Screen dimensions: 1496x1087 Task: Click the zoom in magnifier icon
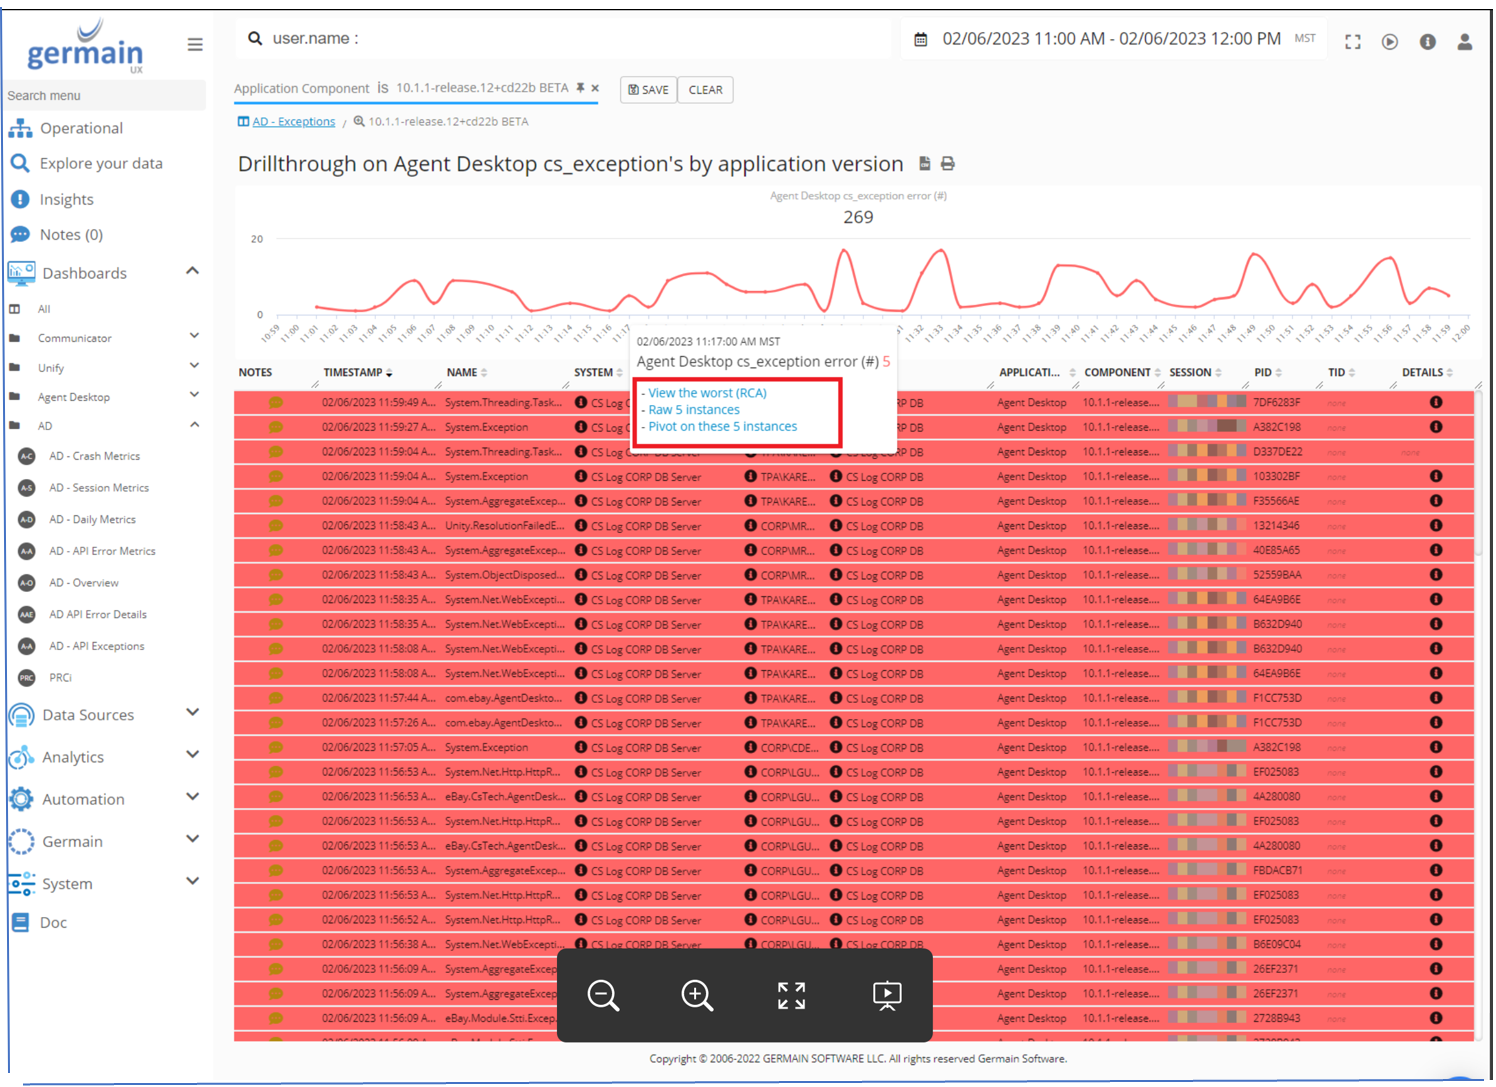697,995
